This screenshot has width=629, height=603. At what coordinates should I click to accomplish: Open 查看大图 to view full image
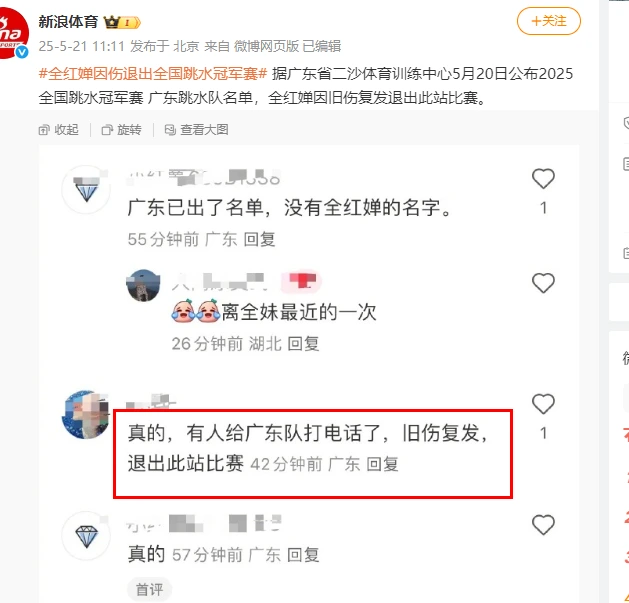[197, 130]
